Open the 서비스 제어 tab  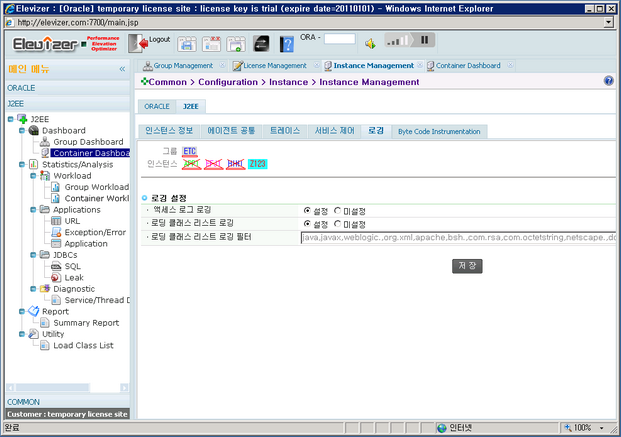click(x=334, y=131)
